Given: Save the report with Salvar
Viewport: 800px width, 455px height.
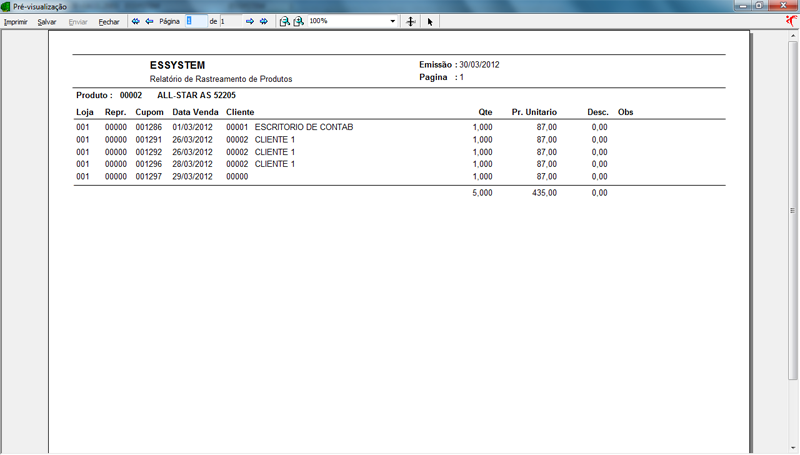Looking at the screenshot, I should click(47, 21).
